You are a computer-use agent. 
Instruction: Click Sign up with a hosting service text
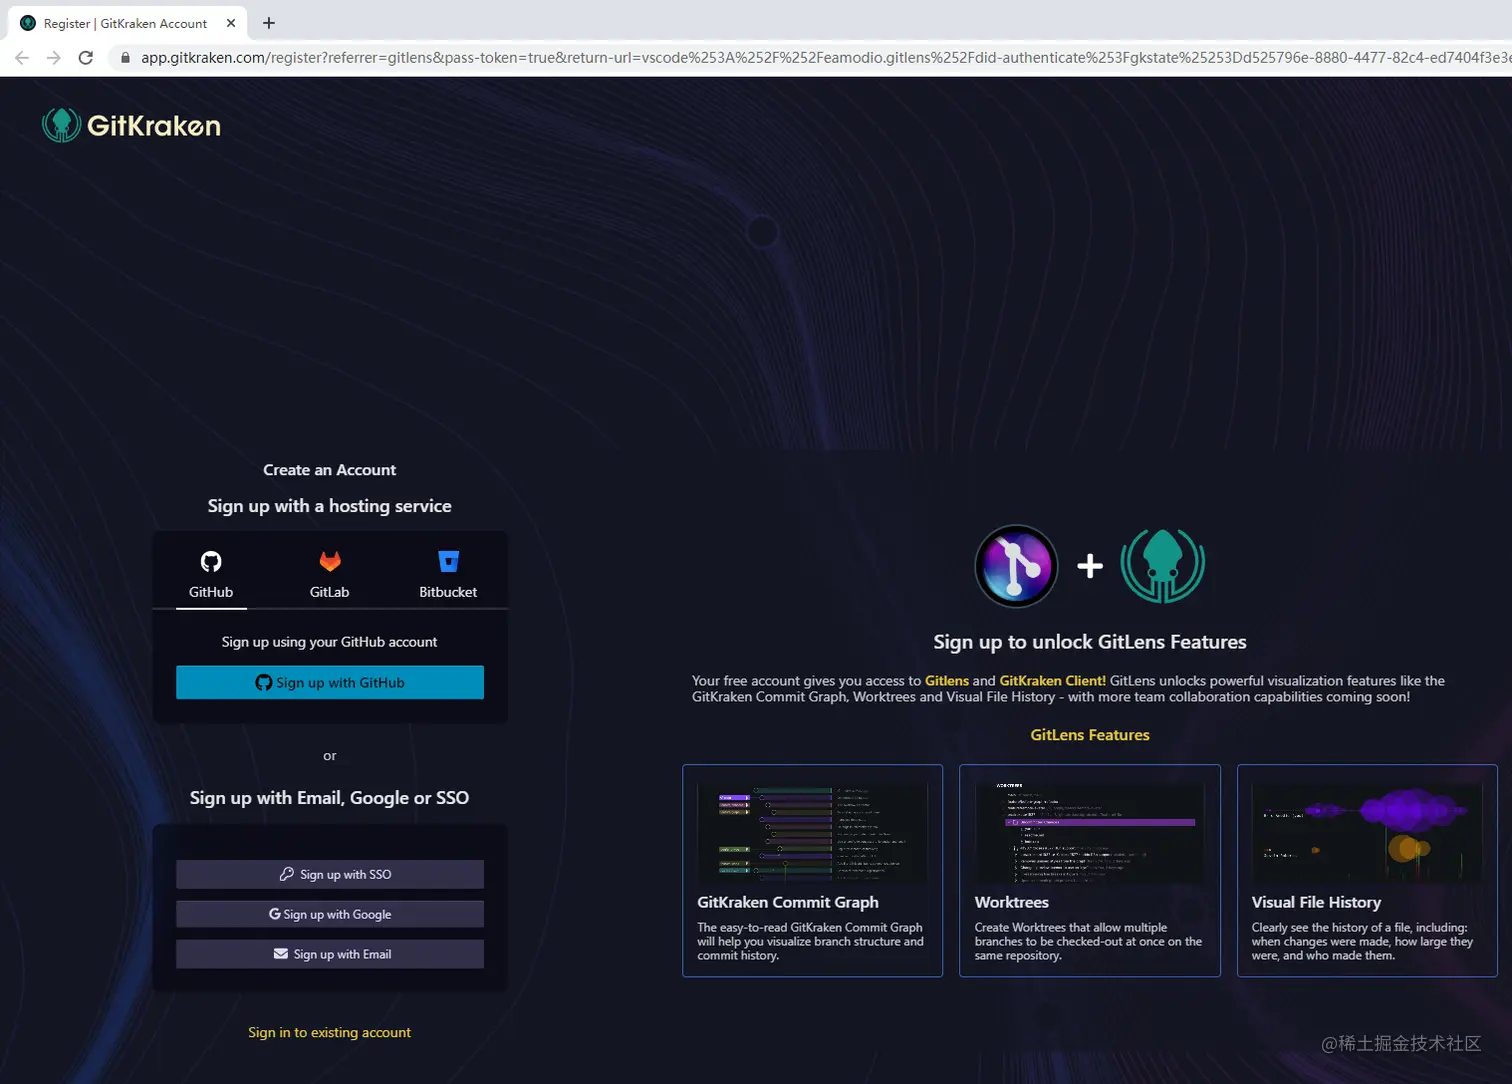[329, 506]
